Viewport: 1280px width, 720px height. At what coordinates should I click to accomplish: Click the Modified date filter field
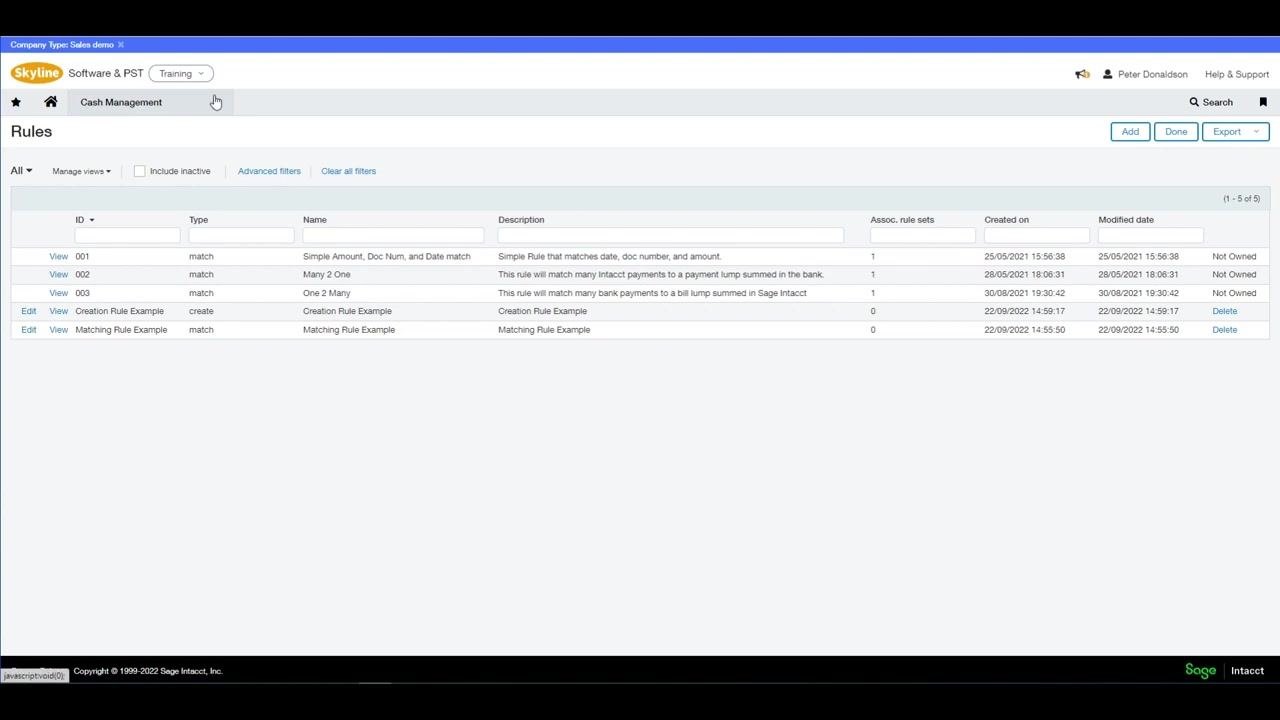point(1150,236)
